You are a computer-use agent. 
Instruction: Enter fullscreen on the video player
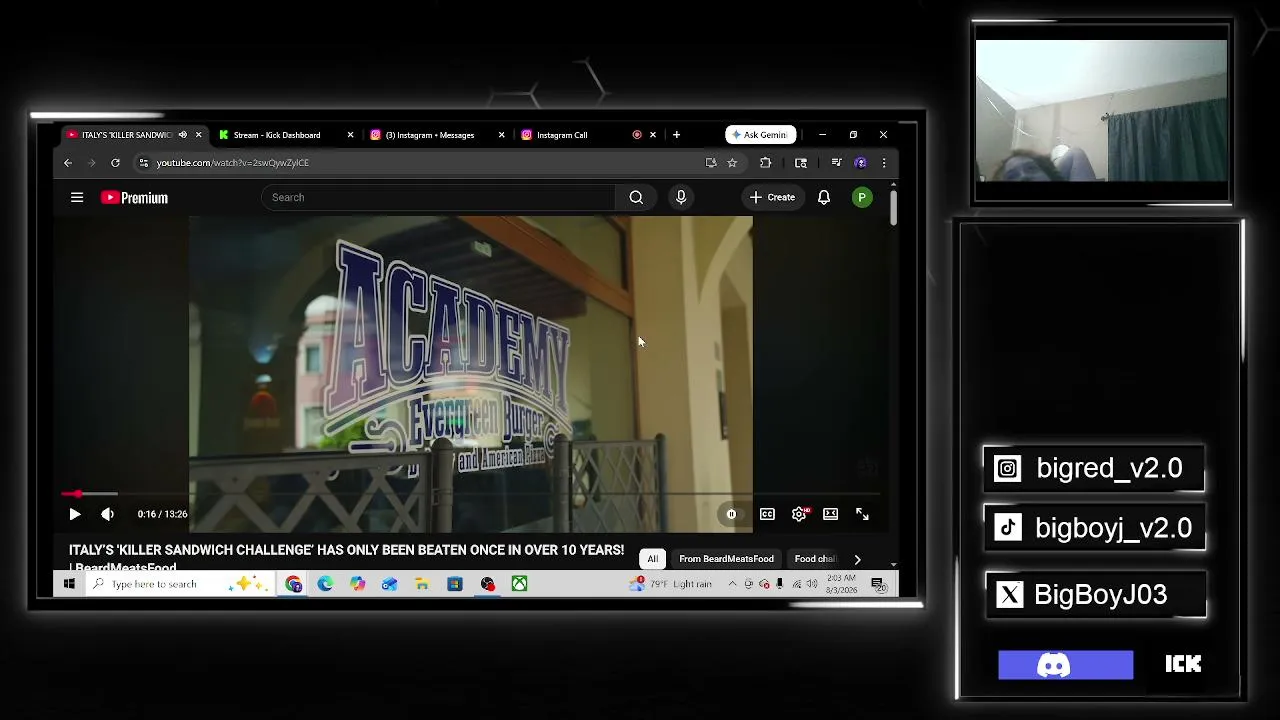point(862,514)
